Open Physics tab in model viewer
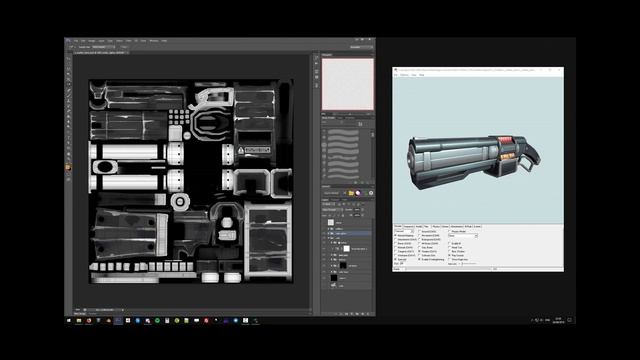 [x=436, y=227]
